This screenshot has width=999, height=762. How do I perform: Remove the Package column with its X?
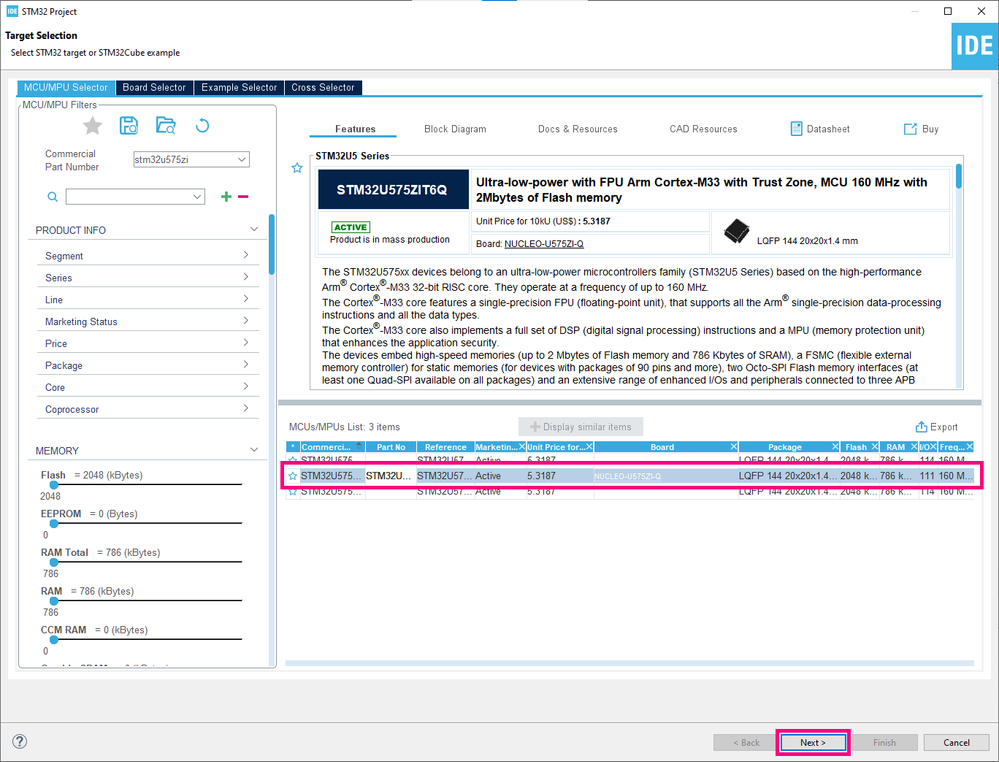(x=835, y=447)
